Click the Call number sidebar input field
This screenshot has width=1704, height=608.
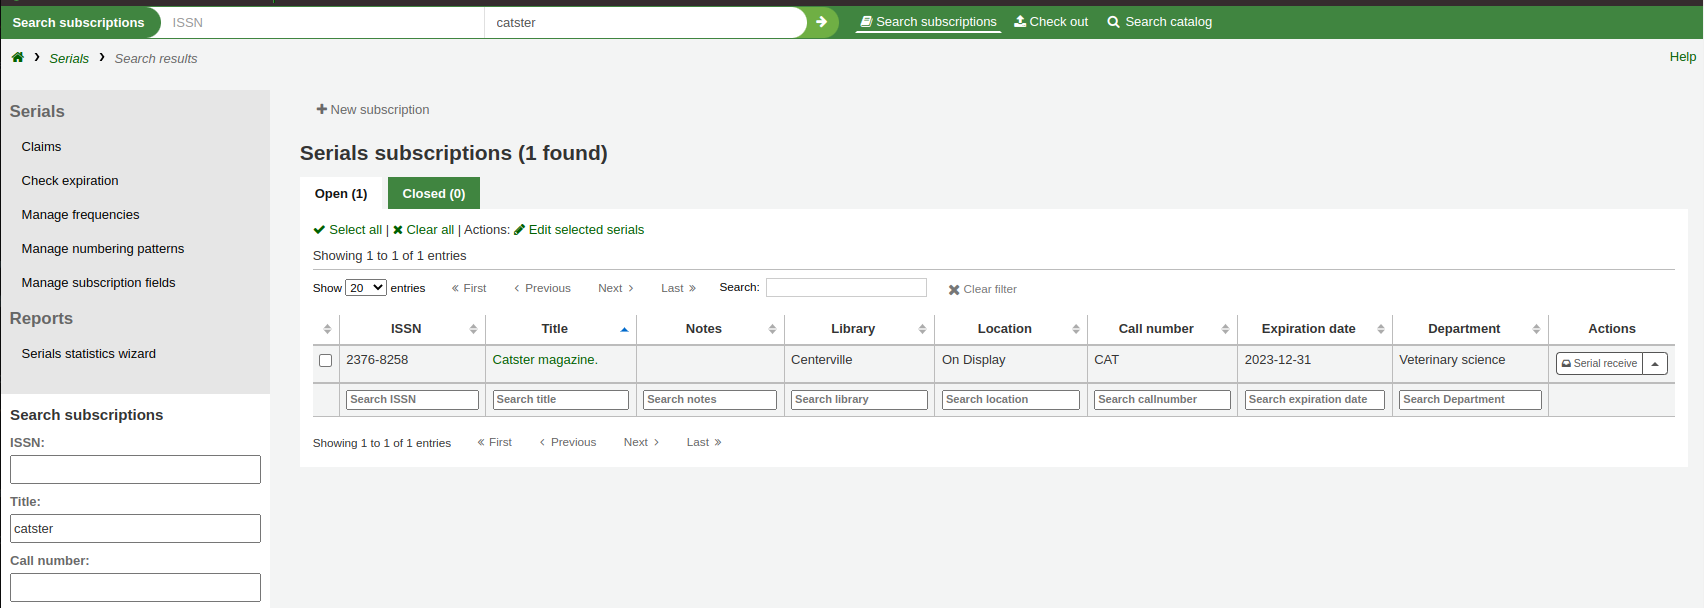(135, 587)
